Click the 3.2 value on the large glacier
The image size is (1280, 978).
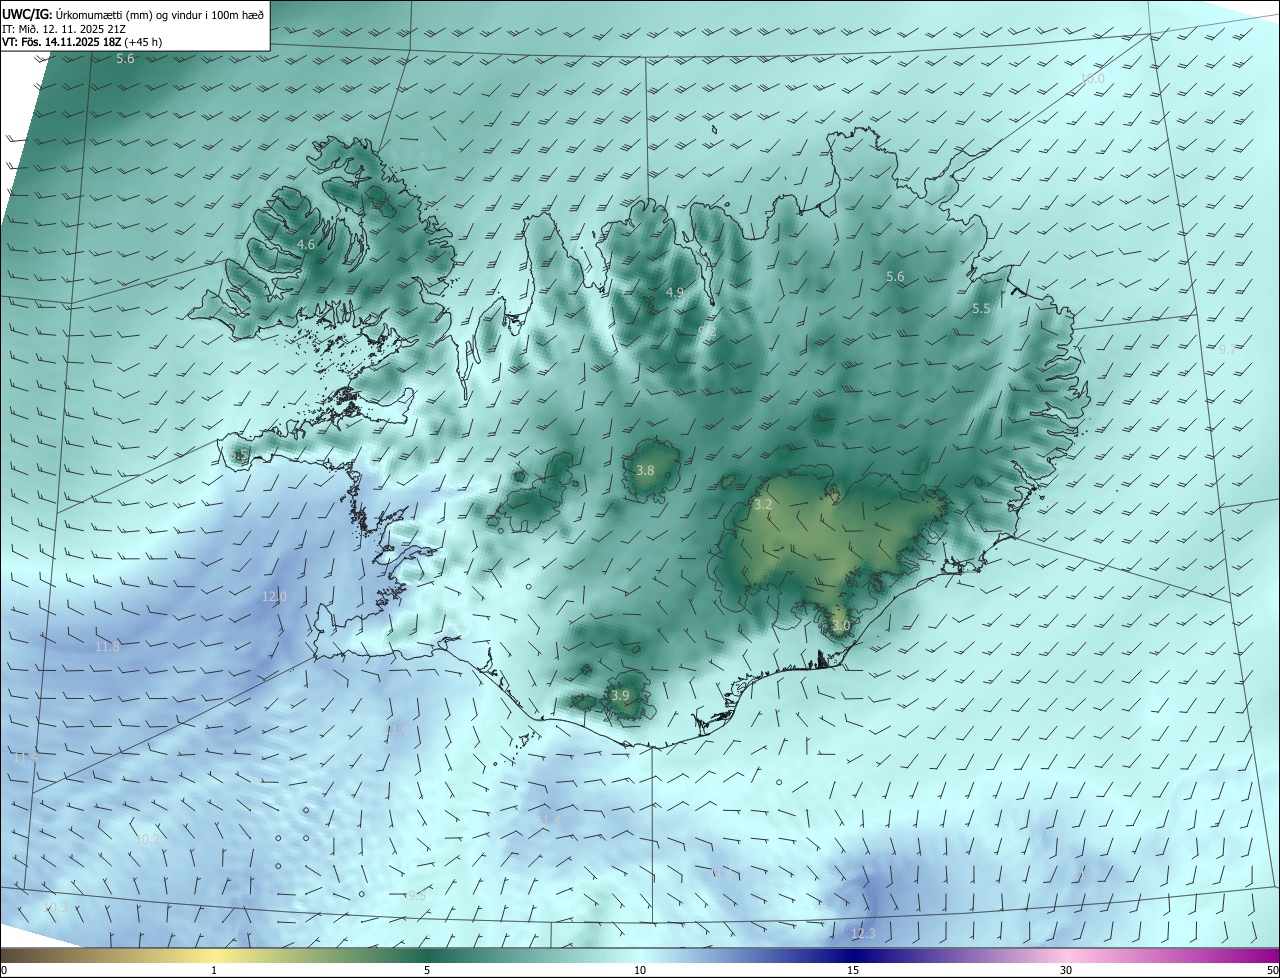763,505
